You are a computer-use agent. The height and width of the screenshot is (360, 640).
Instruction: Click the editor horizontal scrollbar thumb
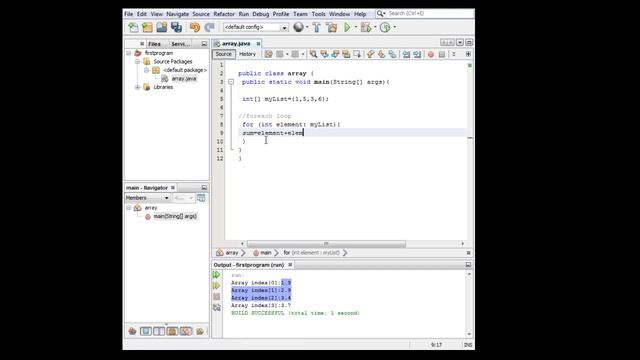326,244
